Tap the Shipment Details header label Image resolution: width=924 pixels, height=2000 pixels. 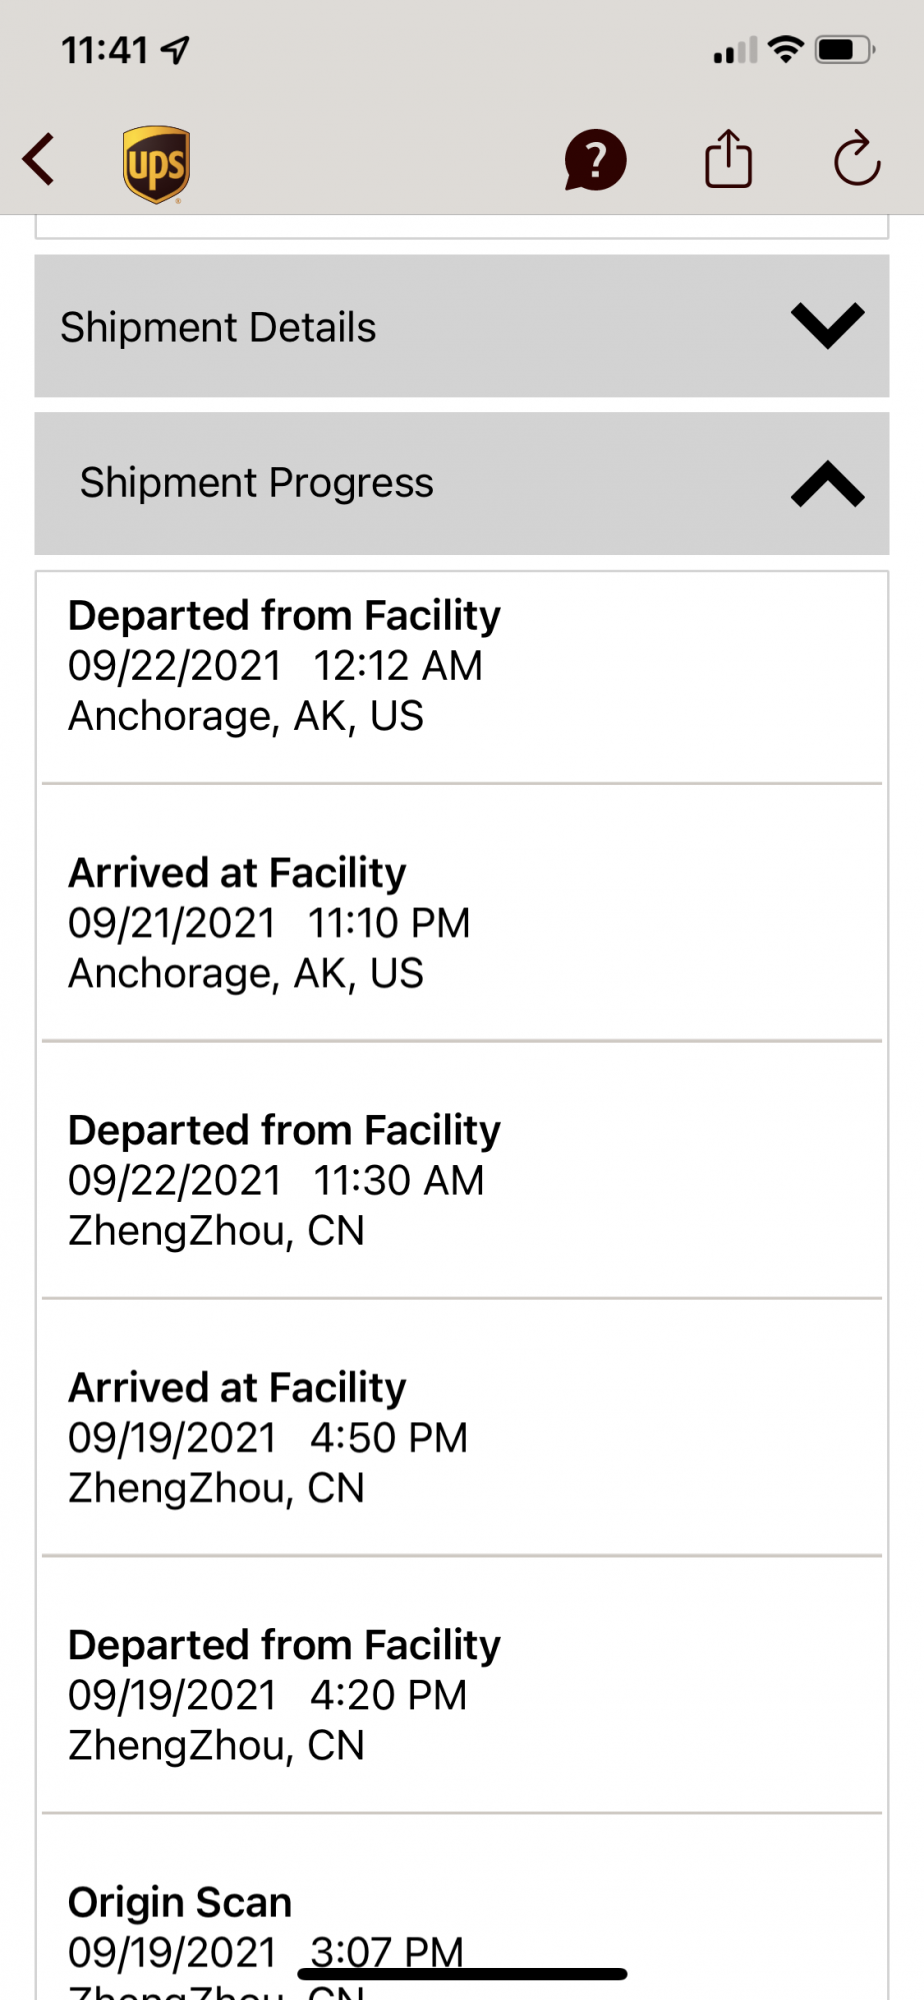218,327
